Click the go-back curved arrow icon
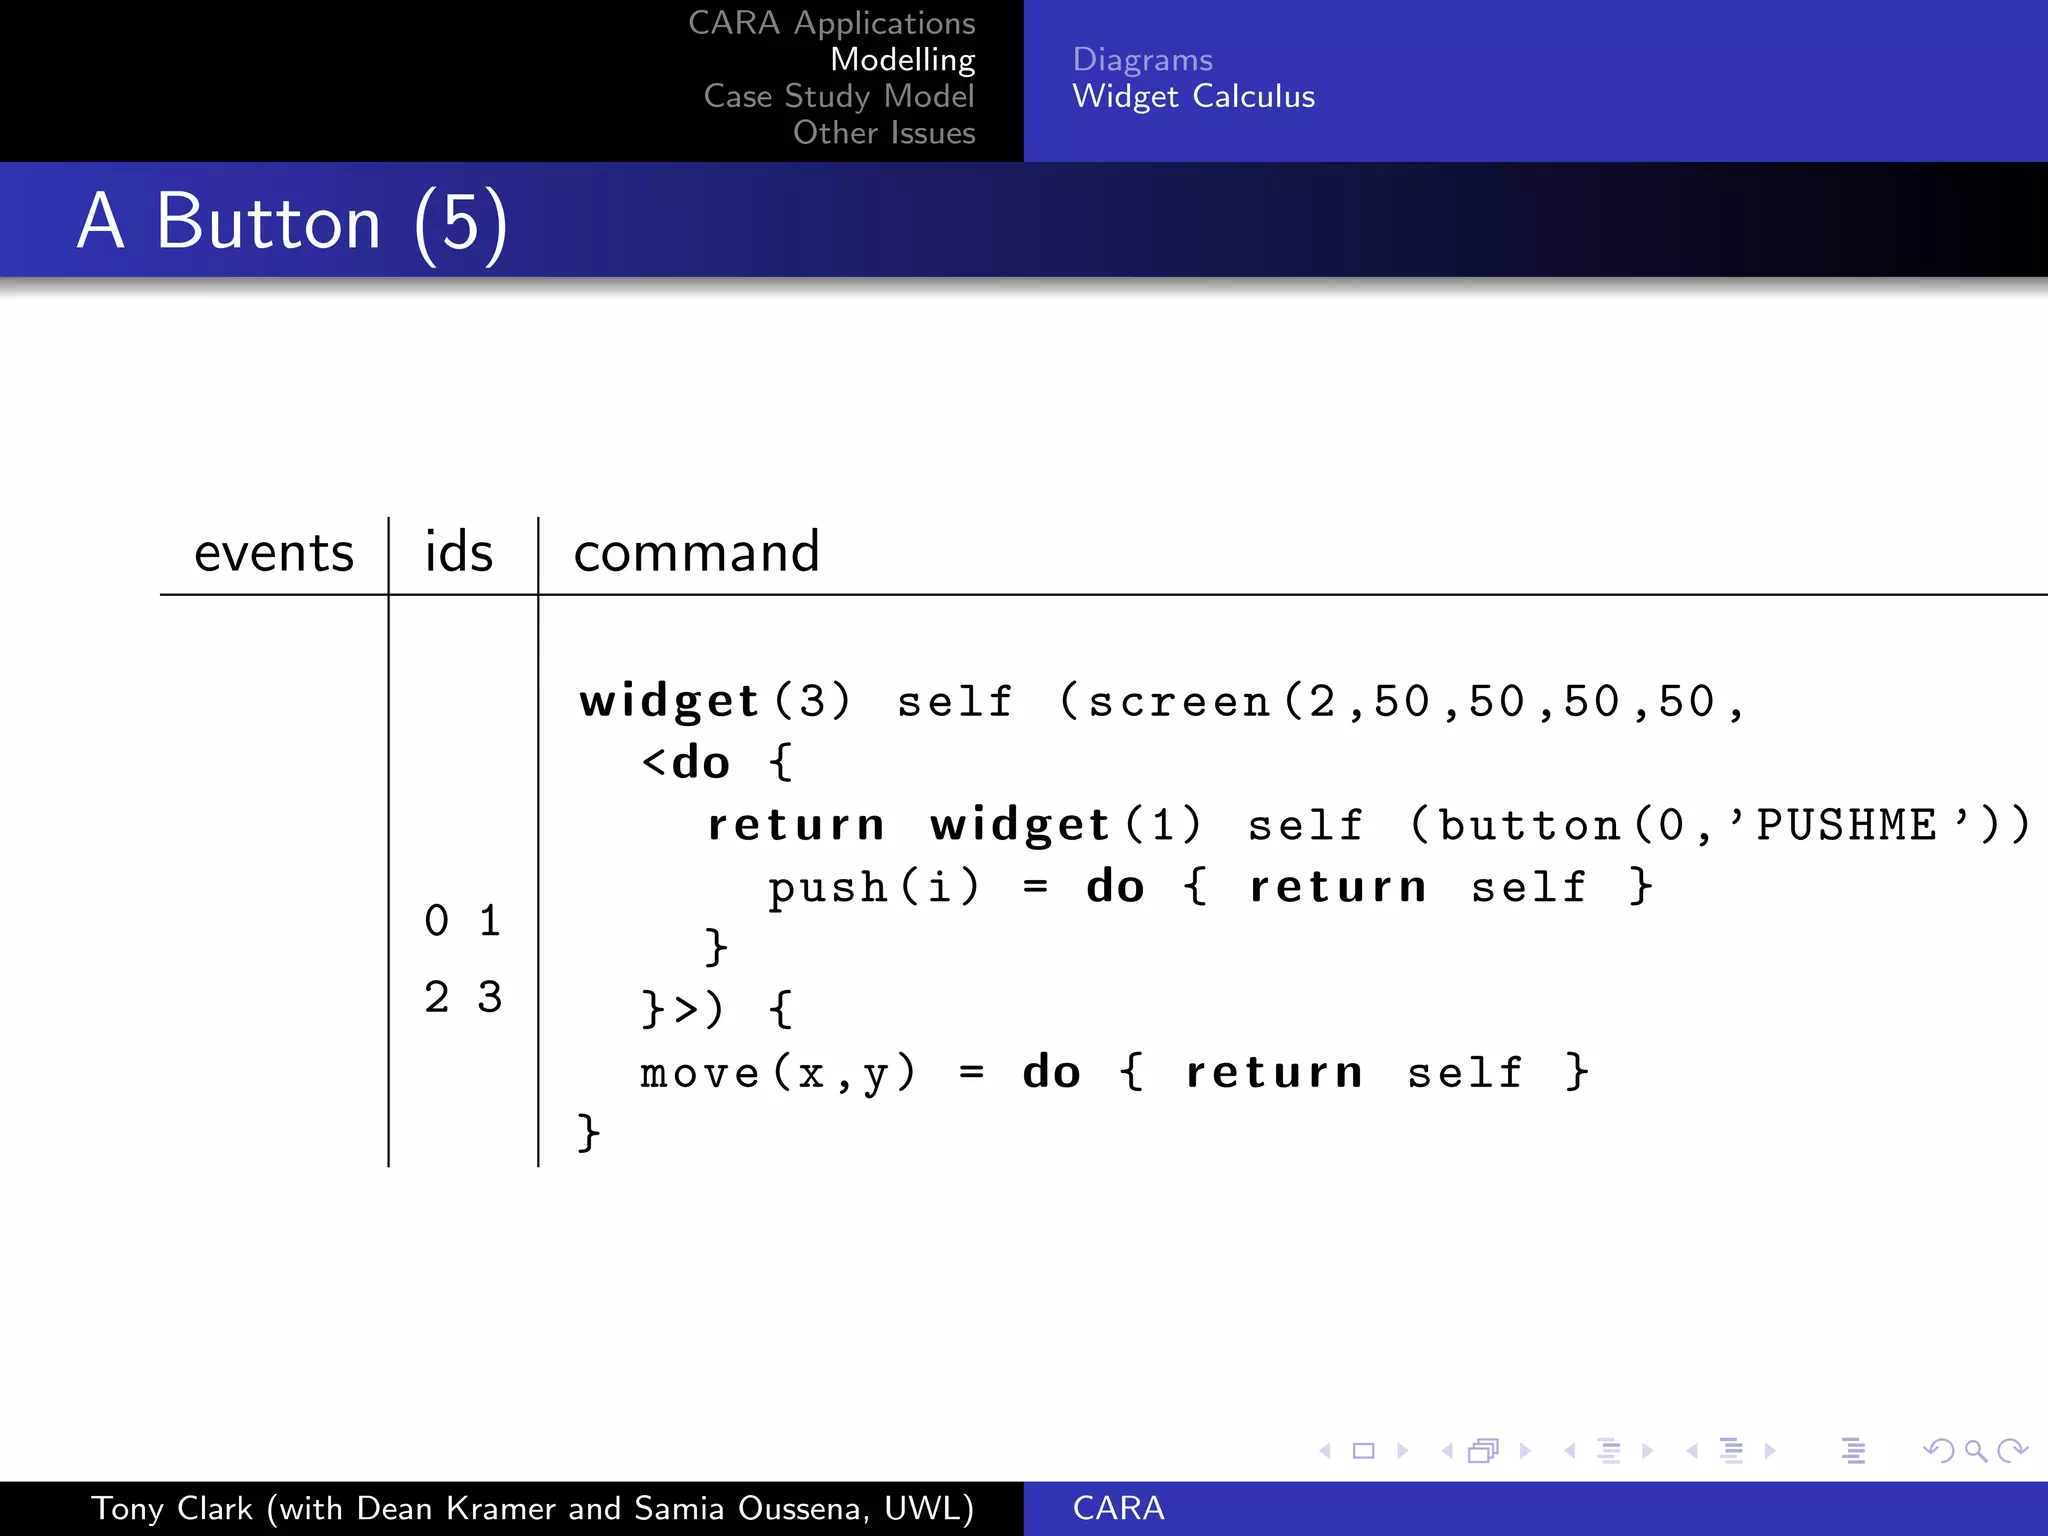Image resolution: width=2048 pixels, height=1536 pixels. (1938, 1450)
